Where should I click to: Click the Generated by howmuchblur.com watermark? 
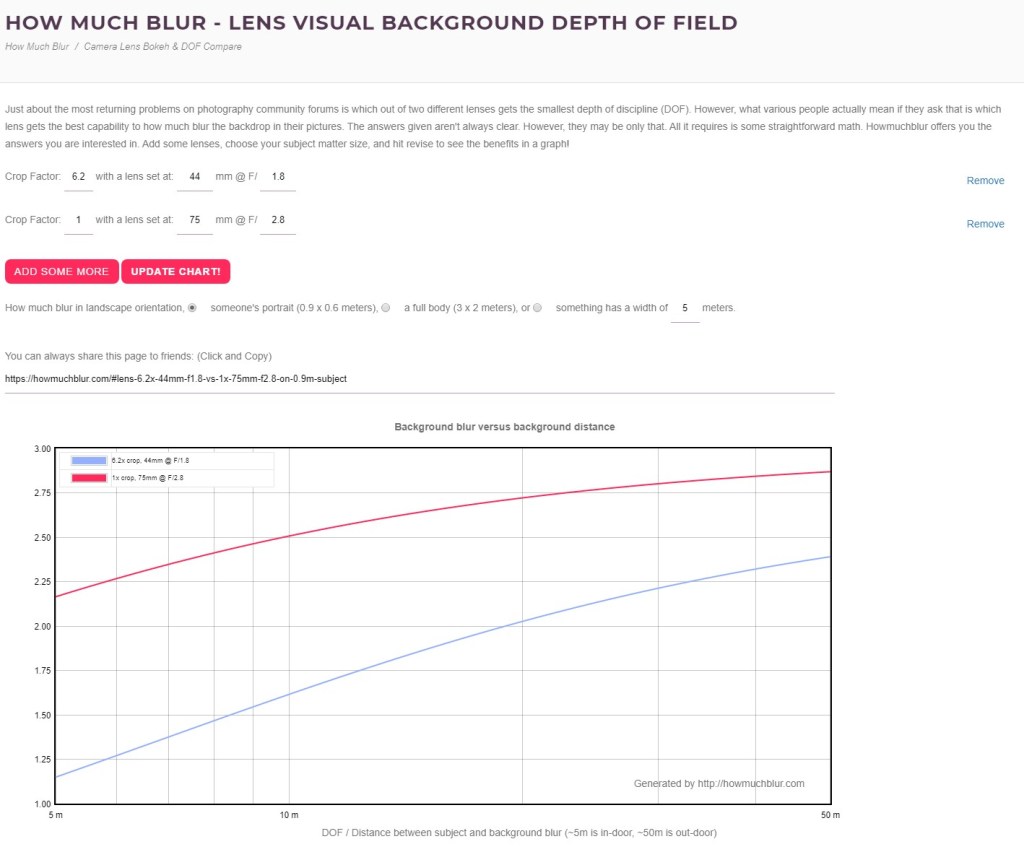719,784
